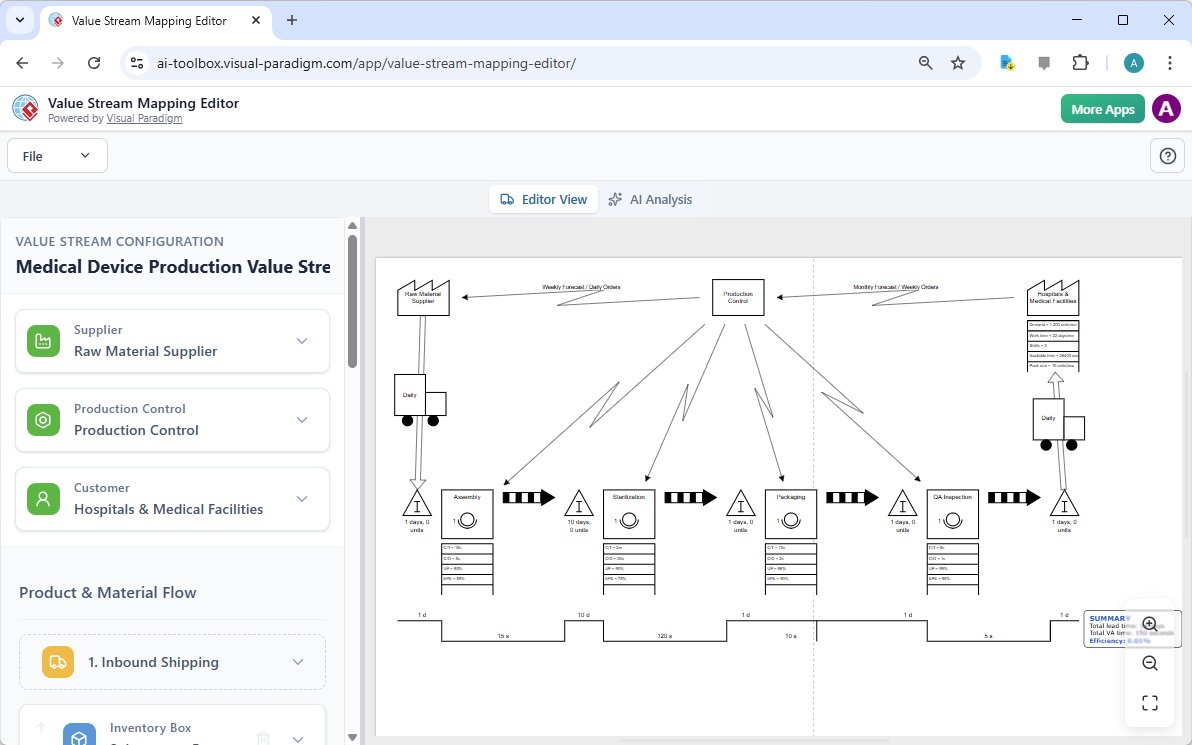This screenshot has height=745, width=1192.
Task: Expand the 1. Inbound Shipping section
Action: pyautogui.click(x=297, y=661)
